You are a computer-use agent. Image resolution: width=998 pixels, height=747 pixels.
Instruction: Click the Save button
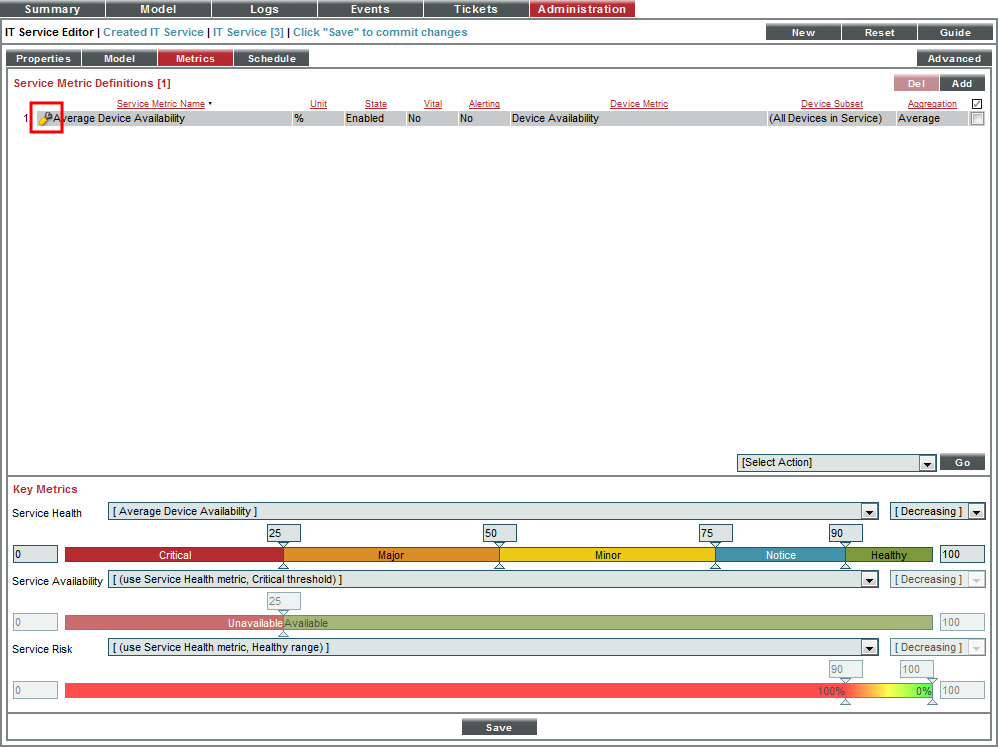499,726
